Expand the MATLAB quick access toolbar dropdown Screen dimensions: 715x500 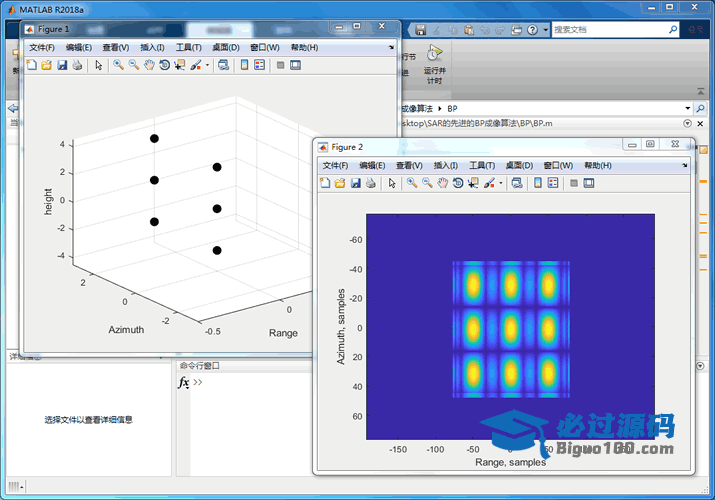tap(545, 30)
